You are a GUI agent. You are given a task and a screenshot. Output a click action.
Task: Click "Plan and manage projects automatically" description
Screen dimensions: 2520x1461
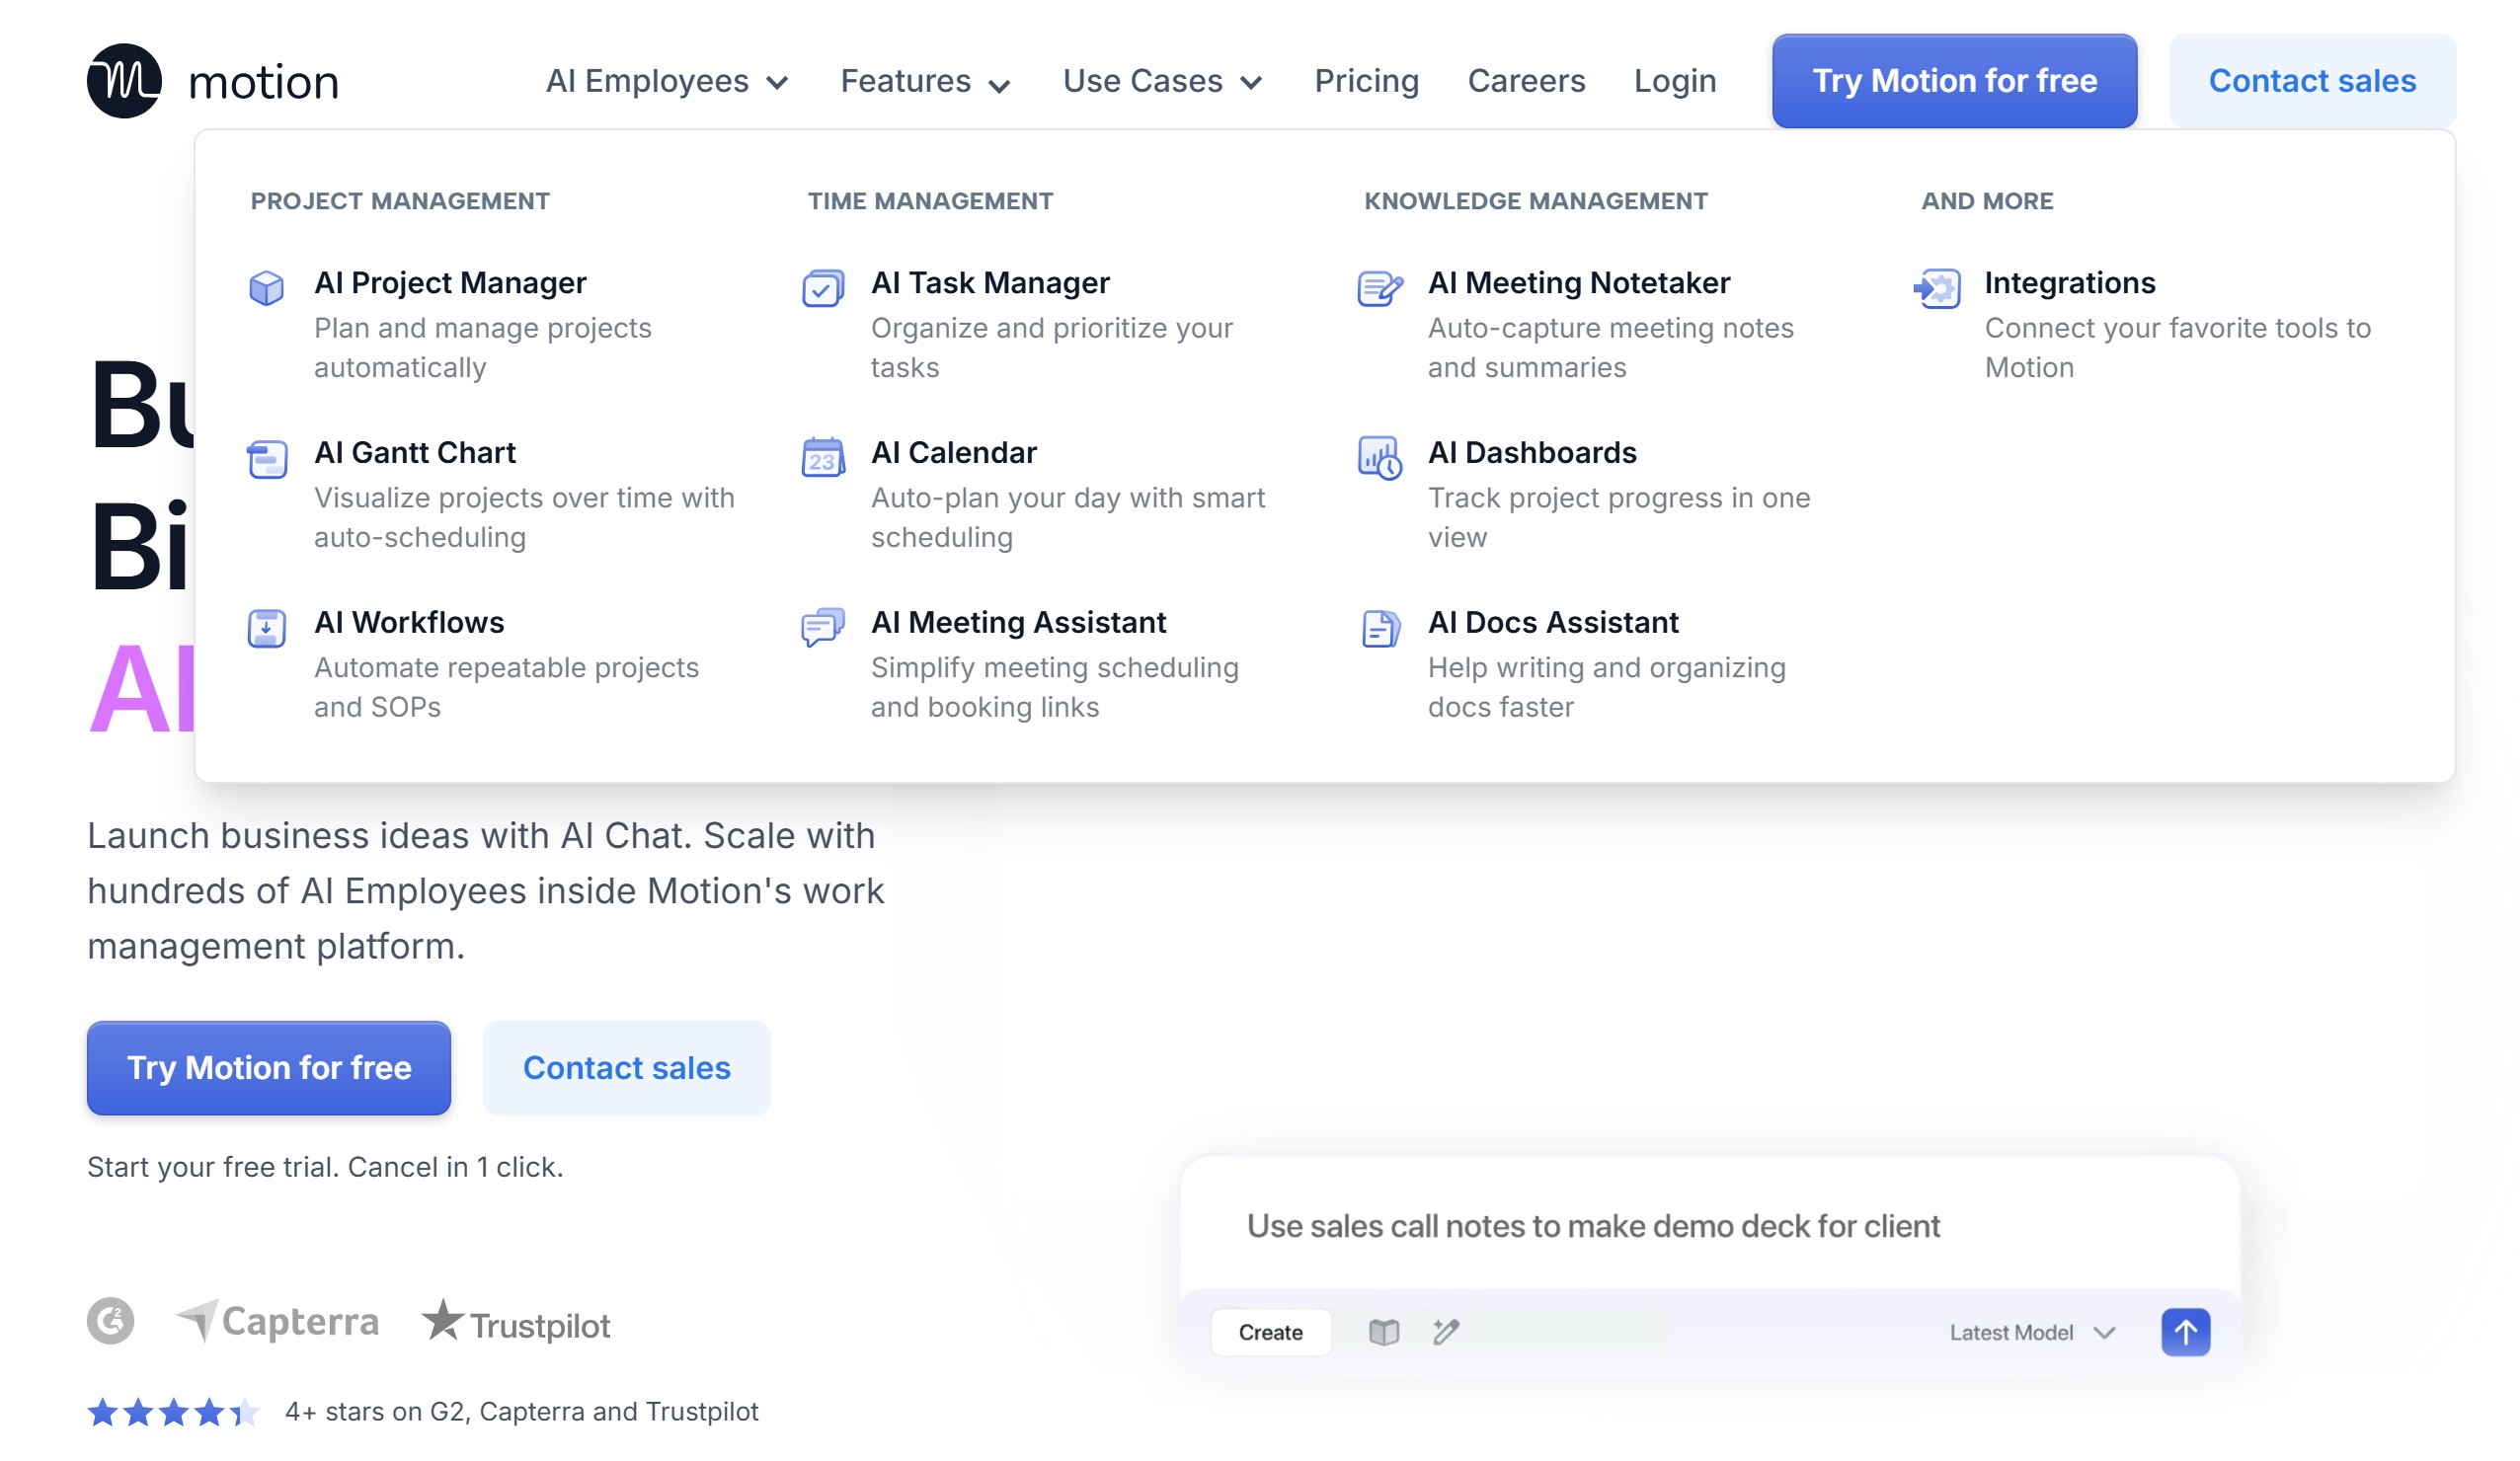pos(483,348)
